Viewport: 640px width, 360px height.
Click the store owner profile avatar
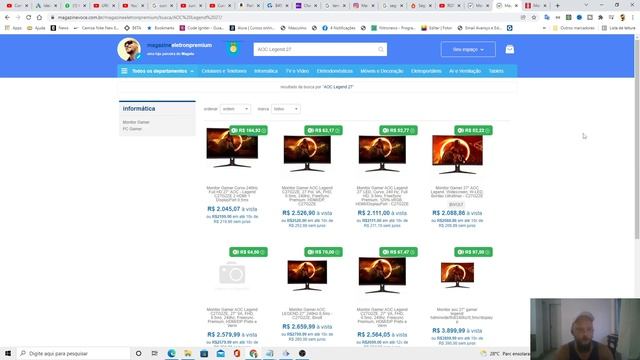(x=129, y=49)
